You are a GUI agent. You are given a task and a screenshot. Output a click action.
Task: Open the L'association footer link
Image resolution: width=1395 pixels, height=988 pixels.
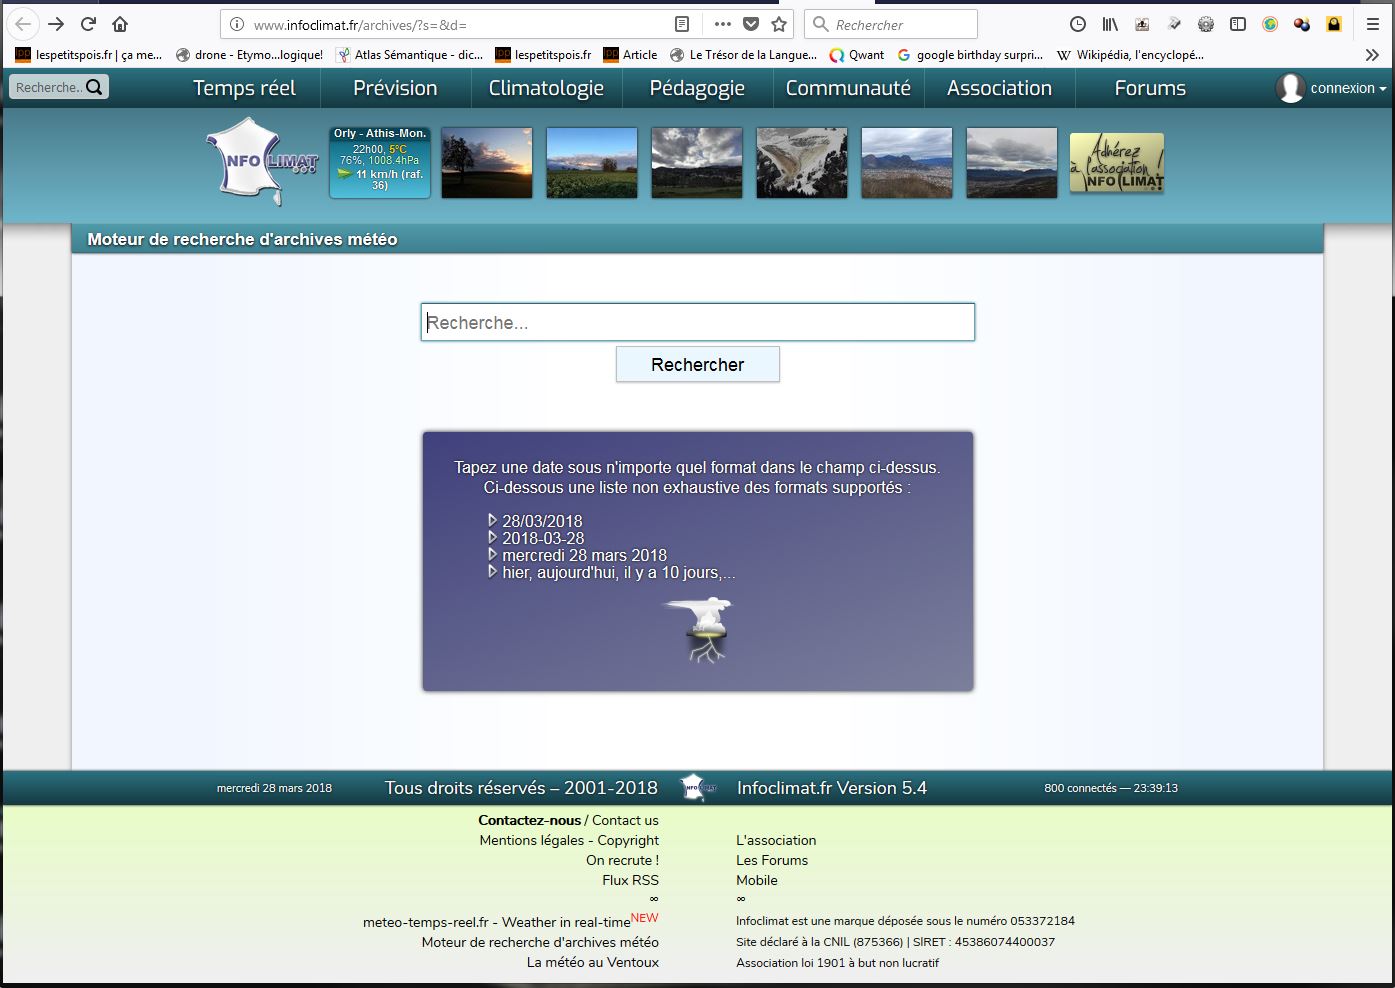pos(776,840)
